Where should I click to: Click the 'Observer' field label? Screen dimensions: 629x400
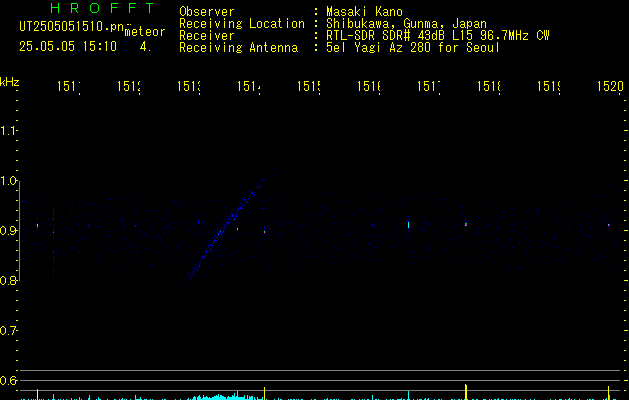207,11
